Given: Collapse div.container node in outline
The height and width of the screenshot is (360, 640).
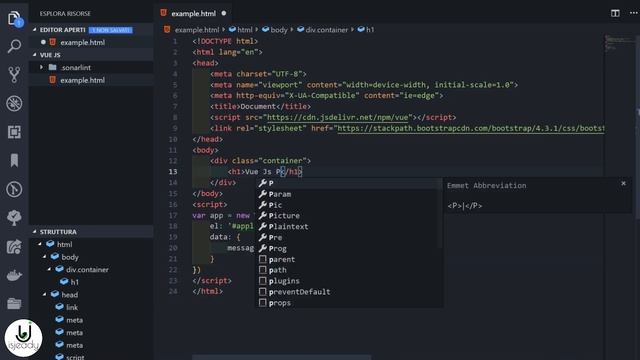Looking at the screenshot, I should pos(49,269).
